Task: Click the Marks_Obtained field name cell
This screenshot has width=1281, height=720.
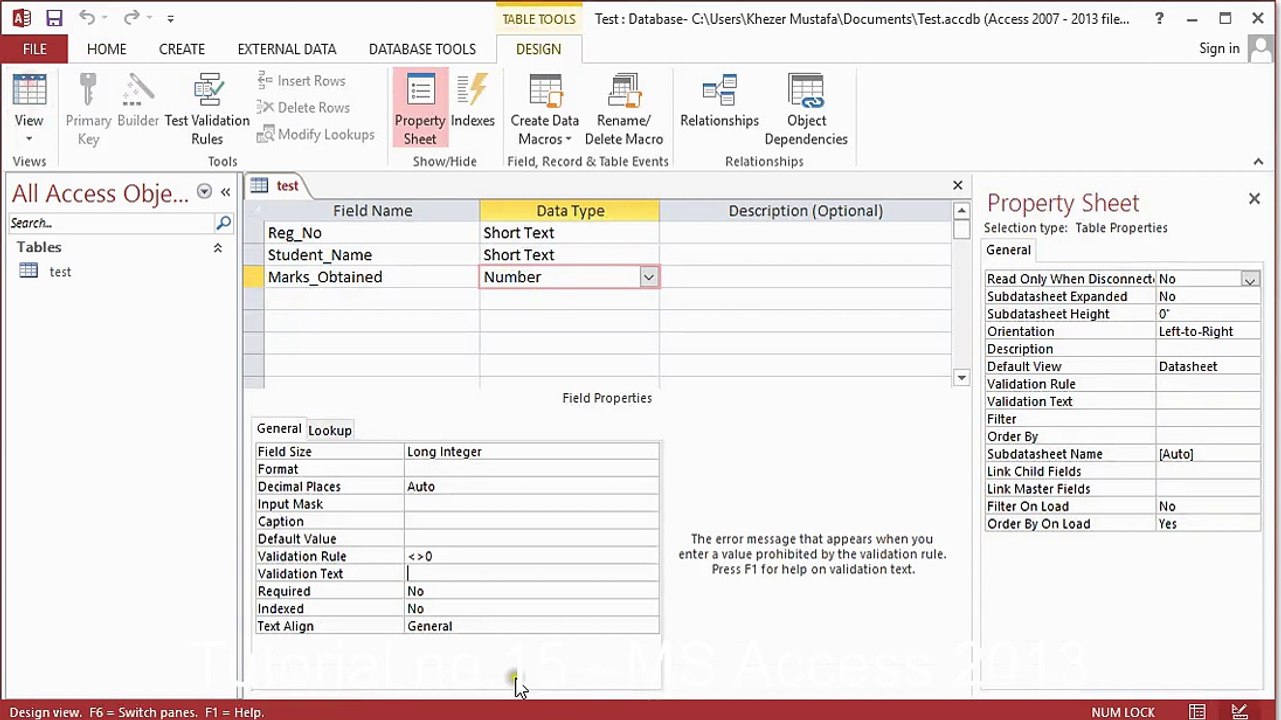Action: (x=372, y=277)
